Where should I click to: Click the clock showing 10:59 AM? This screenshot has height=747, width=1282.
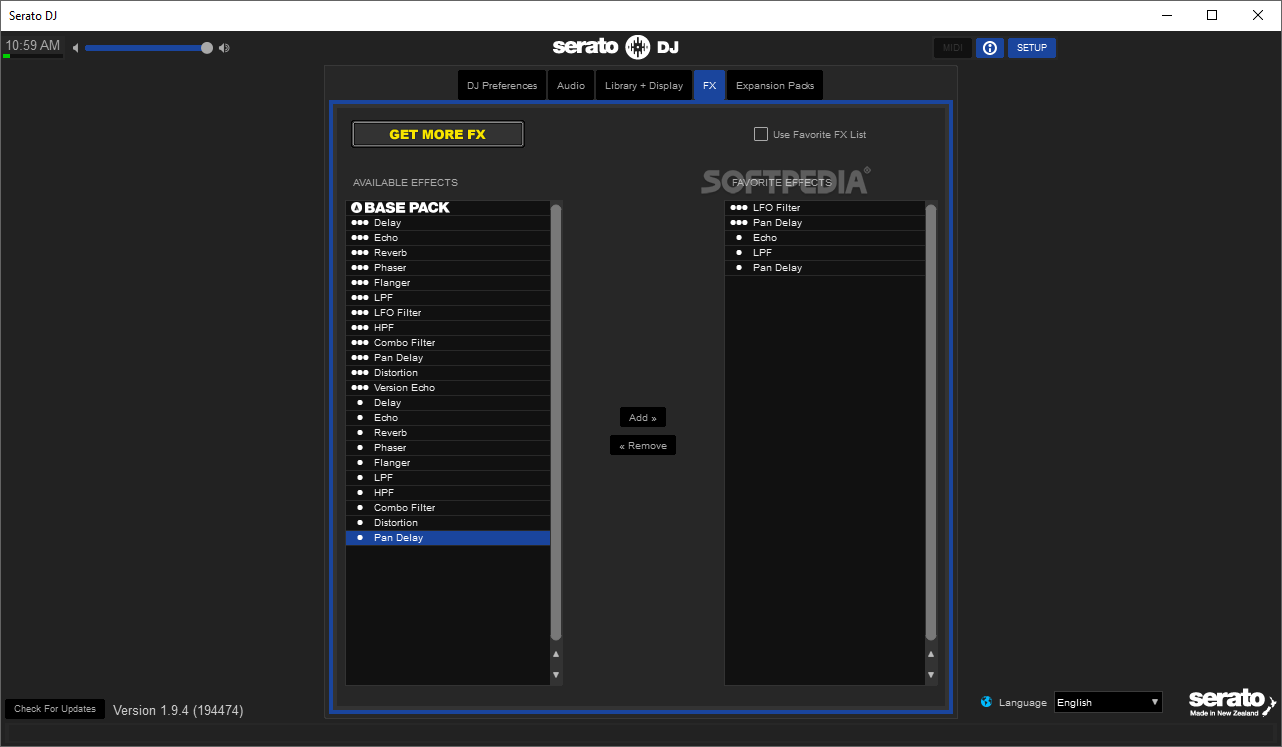pyautogui.click(x=33, y=46)
